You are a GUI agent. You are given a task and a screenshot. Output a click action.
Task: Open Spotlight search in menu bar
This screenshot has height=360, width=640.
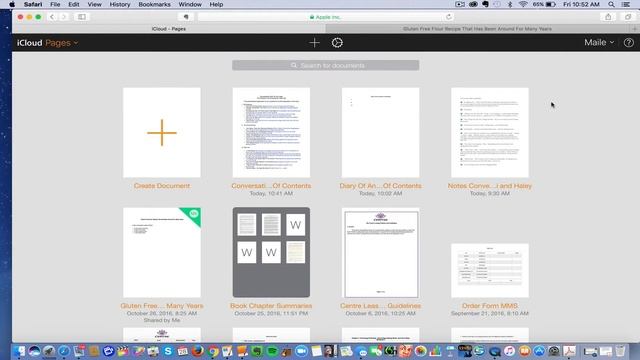(x=611, y=4)
